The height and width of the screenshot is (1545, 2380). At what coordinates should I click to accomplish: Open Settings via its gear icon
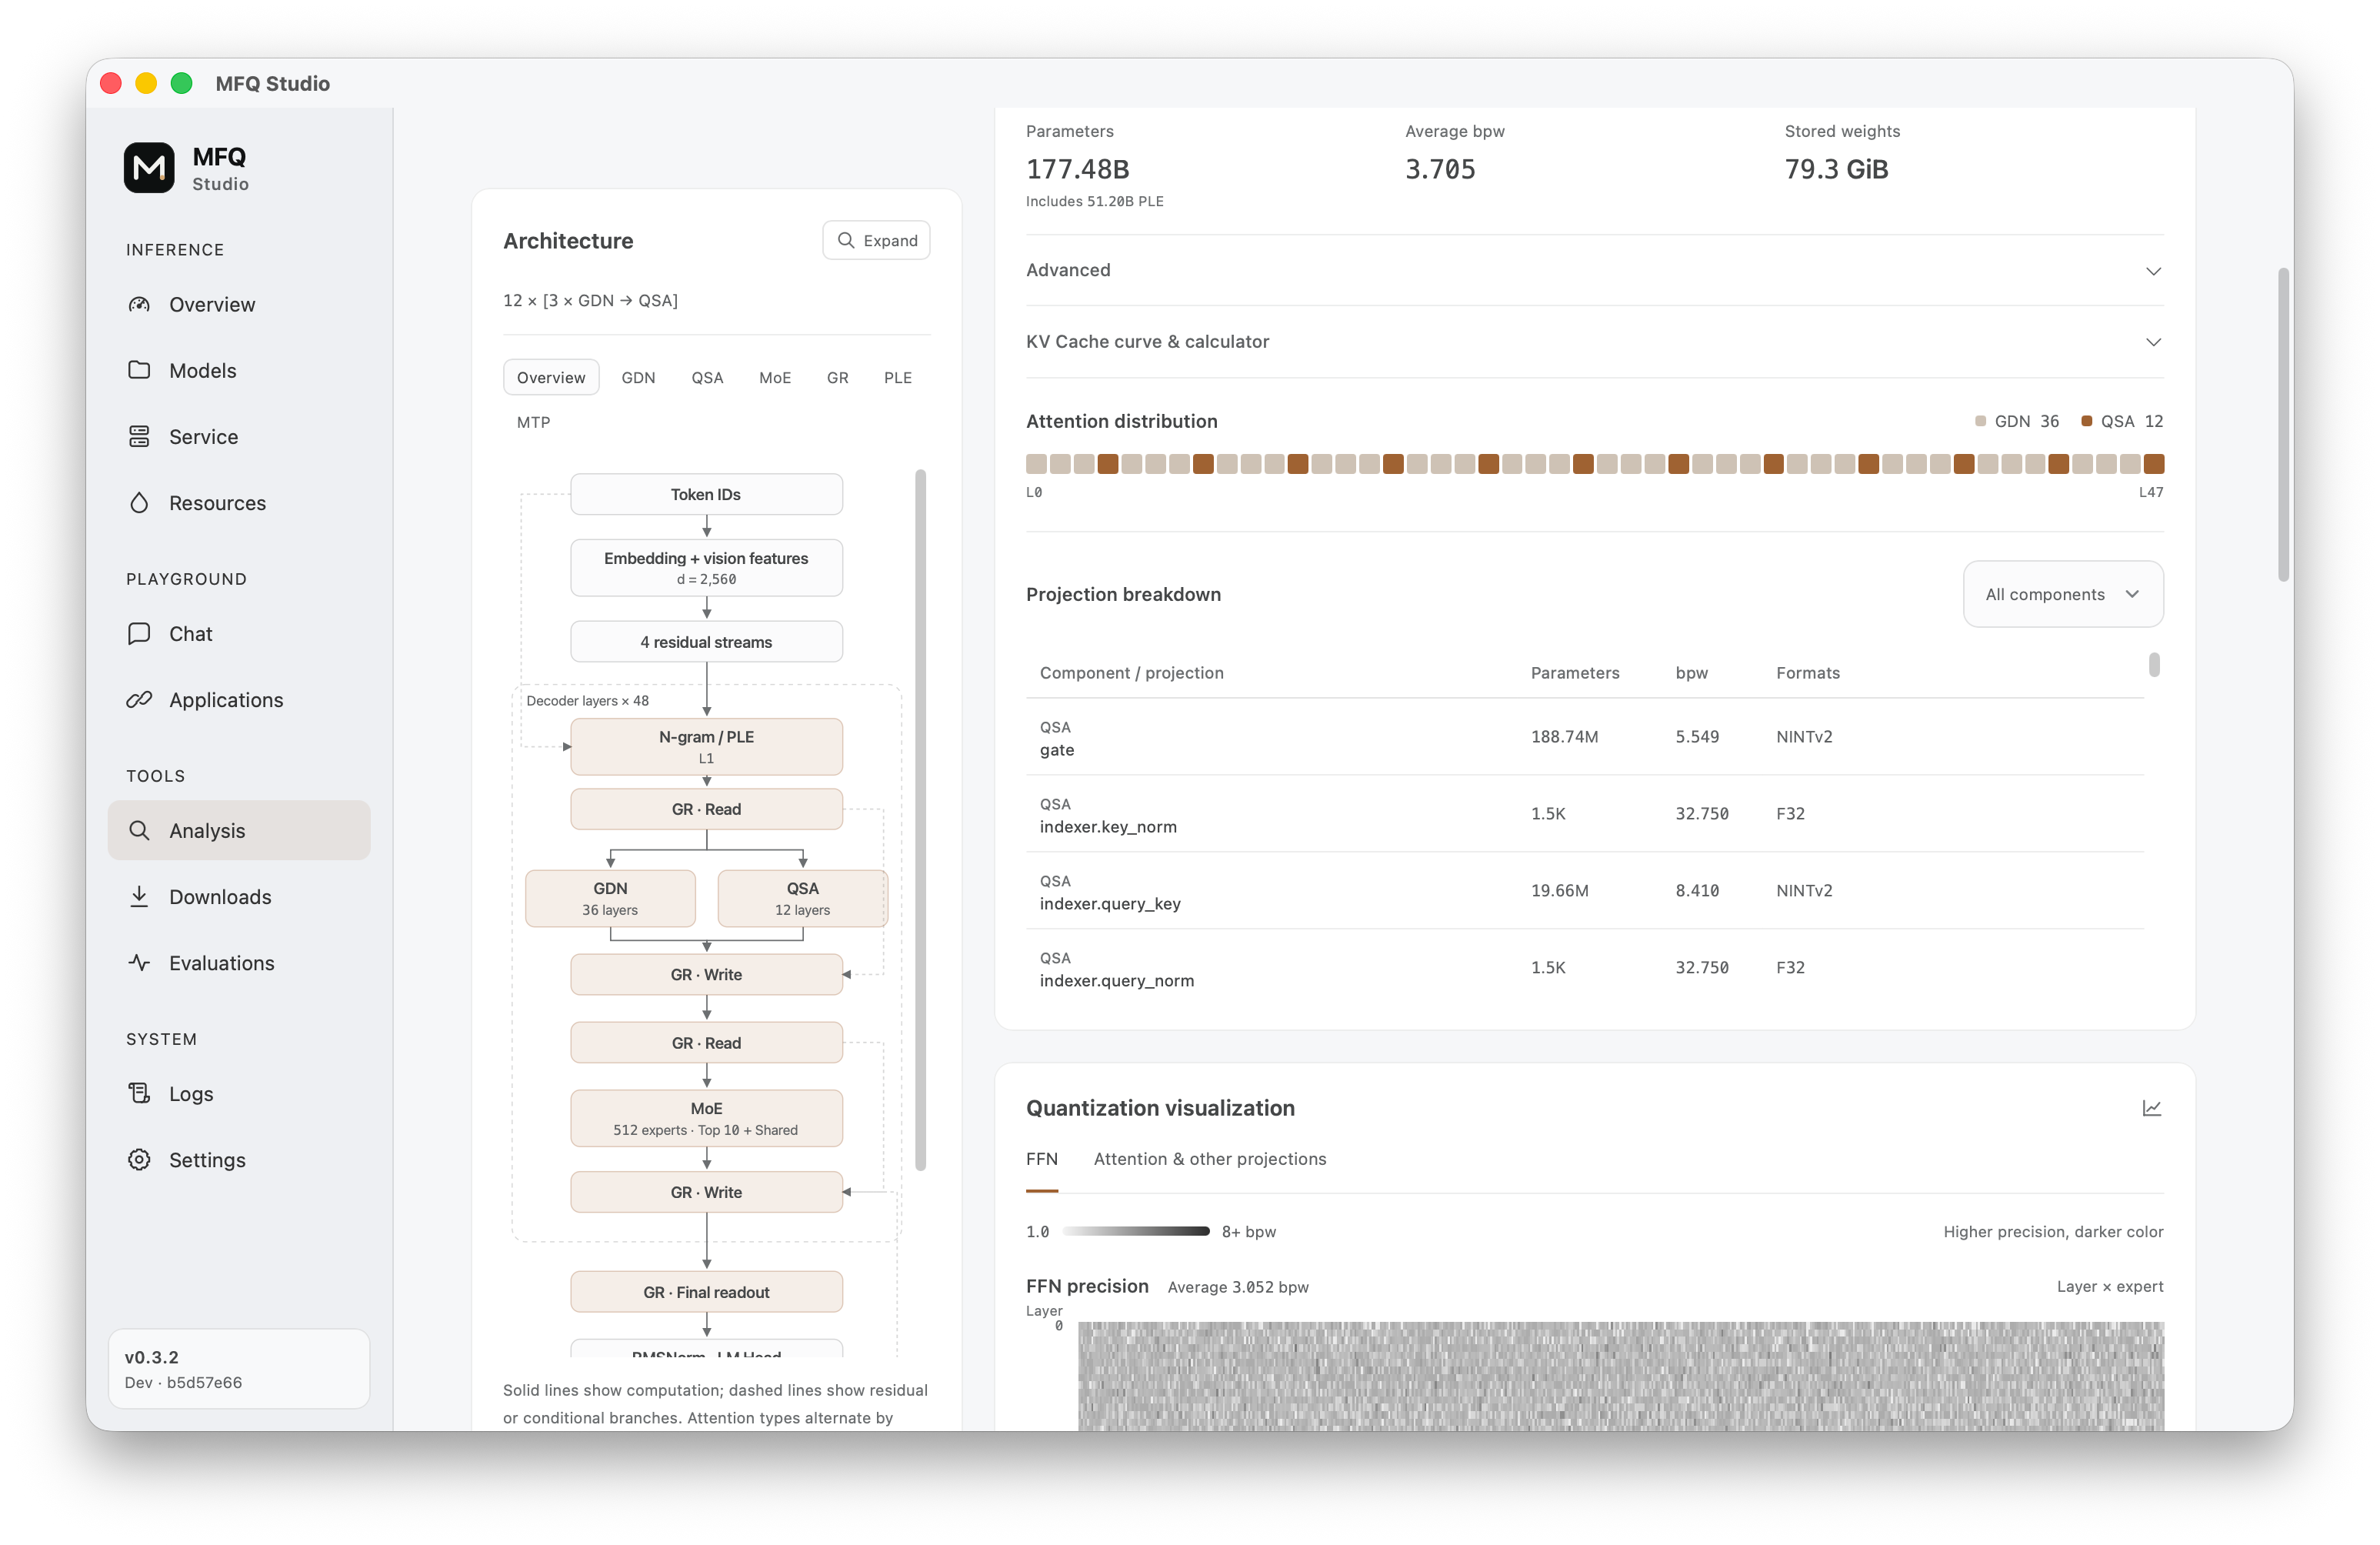(x=139, y=1159)
